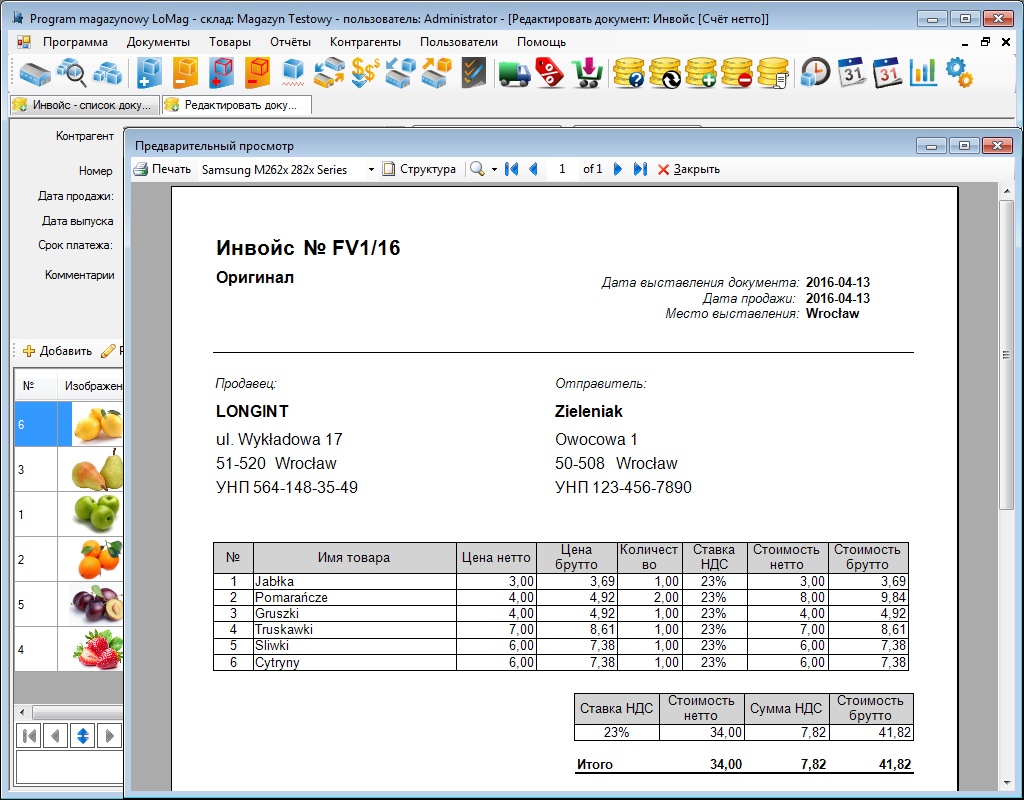Click the lemons product thumbnail
The width and height of the screenshot is (1024, 800).
click(x=97, y=424)
